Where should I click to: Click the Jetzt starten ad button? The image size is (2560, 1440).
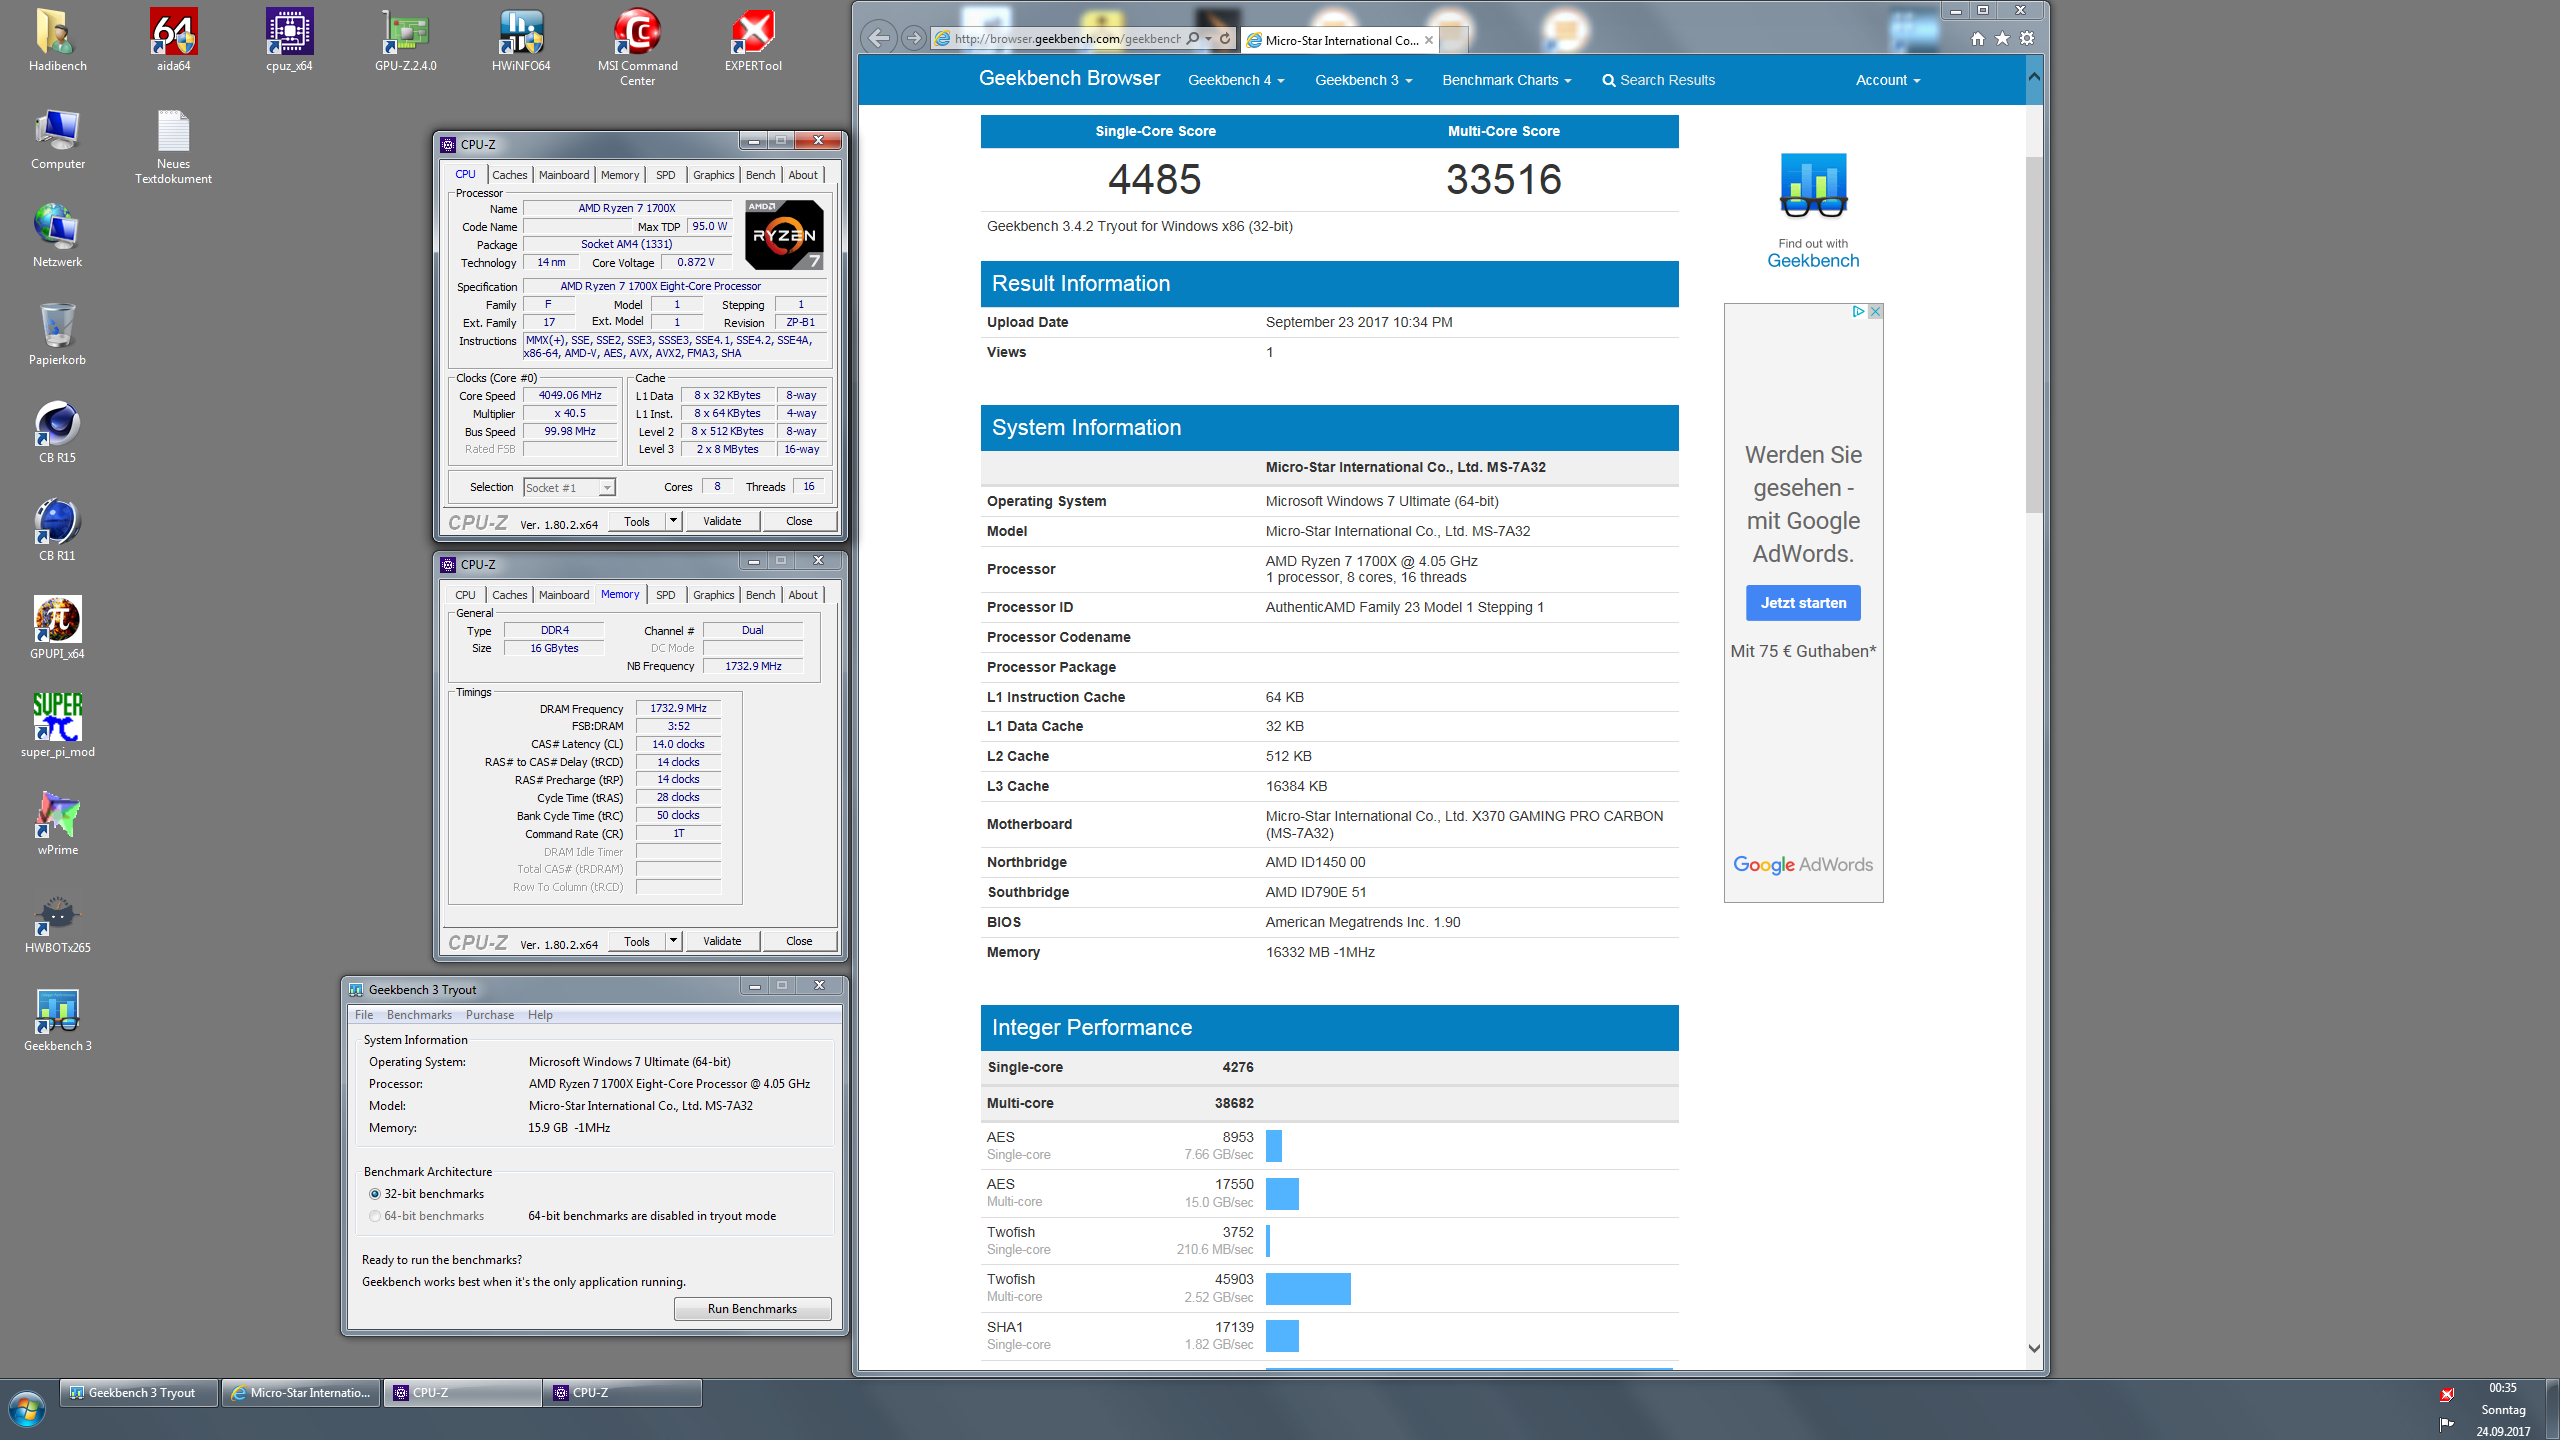pos(1803,603)
